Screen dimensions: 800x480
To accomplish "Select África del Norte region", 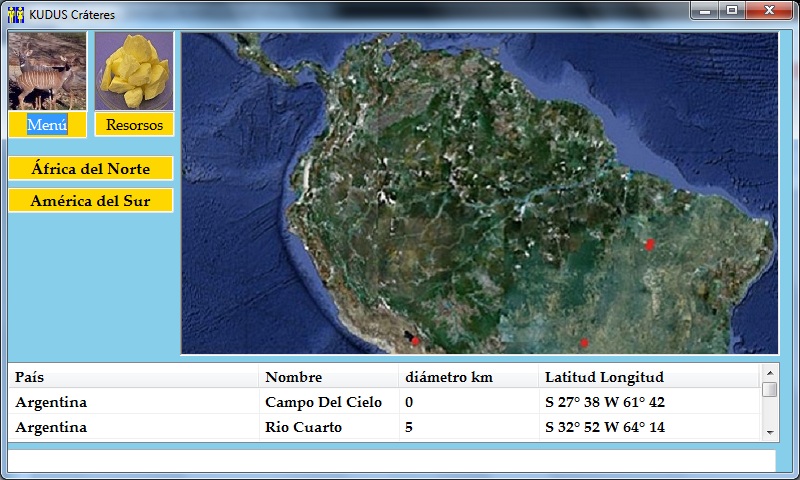I will tap(91, 169).
